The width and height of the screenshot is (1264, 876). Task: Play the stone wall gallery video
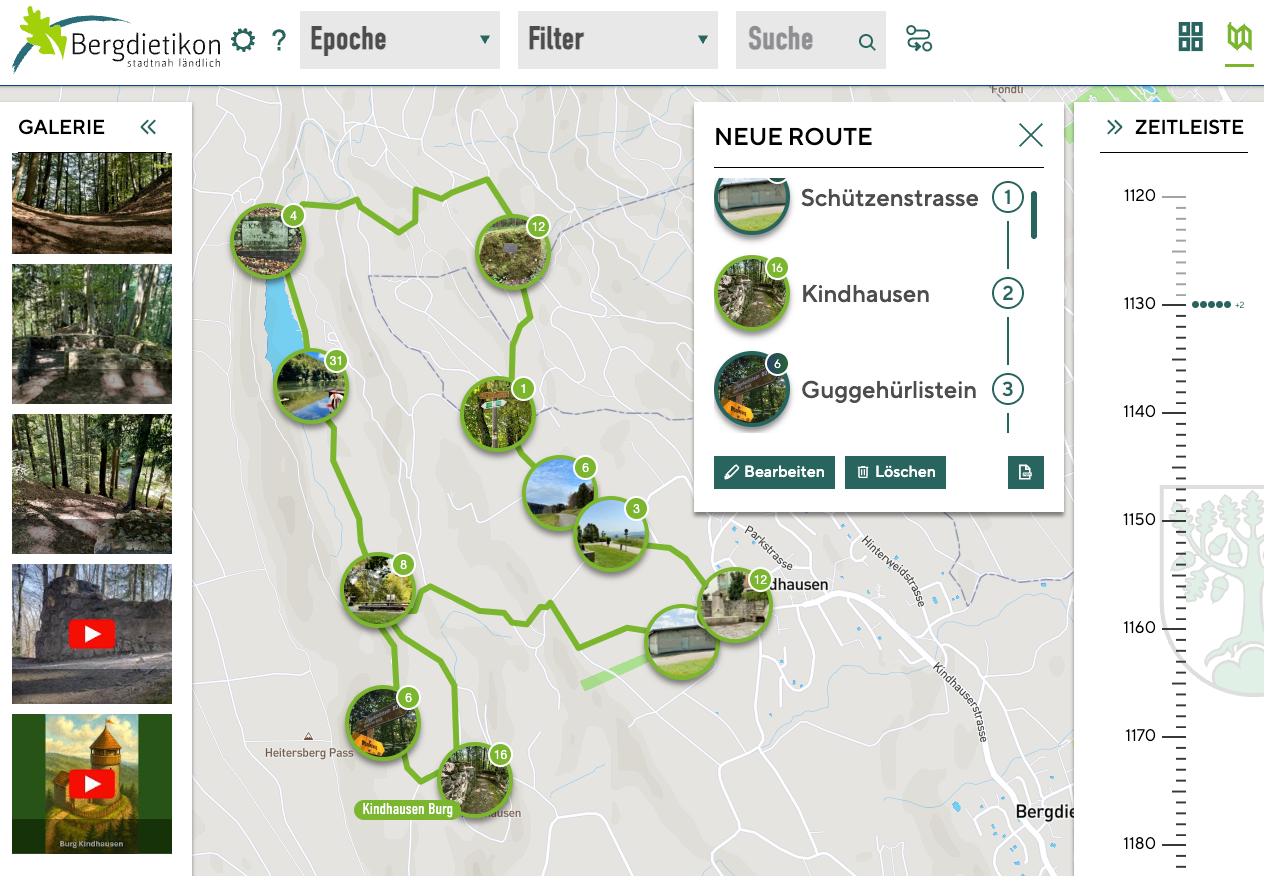pyautogui.click(x=92, y=634)
